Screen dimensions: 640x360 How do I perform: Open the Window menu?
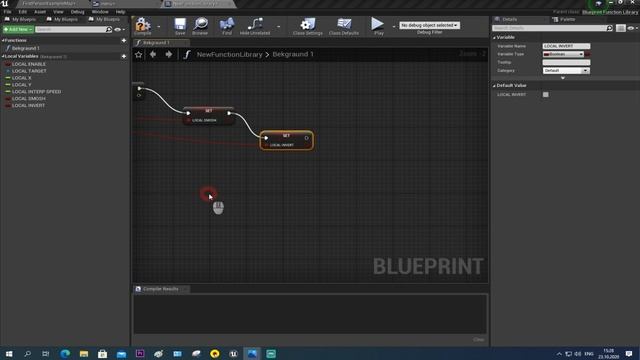(100, 12)
